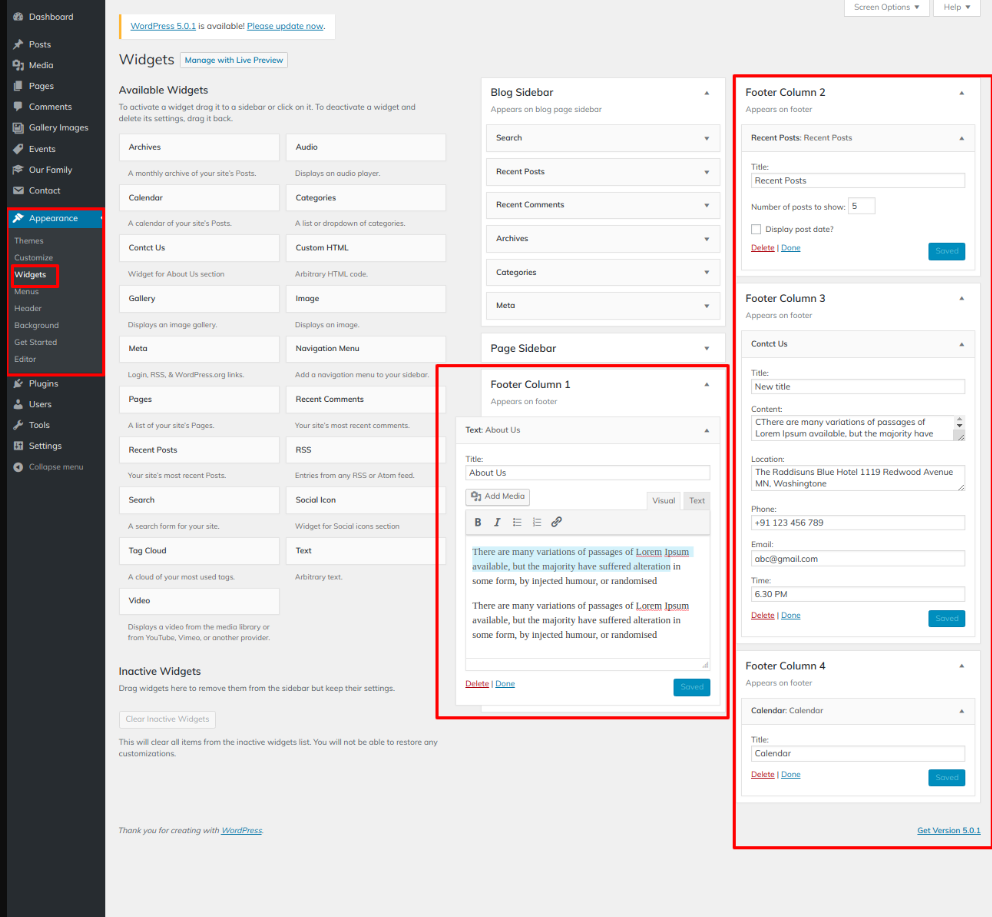Click the Please update now link
The width and height of the screenshot is (992, 917).
(x=285, y=26)
